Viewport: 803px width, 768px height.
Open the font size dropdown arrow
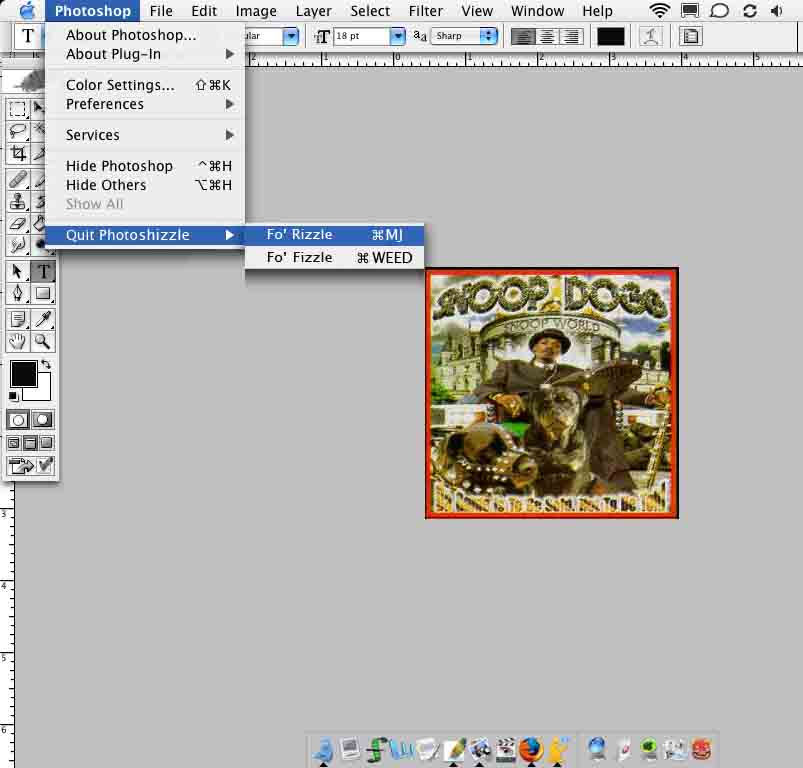[x=397, y=36]
